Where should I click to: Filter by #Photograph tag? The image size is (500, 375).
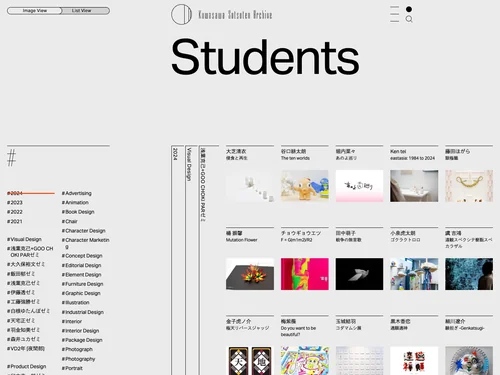click(77, 350)
